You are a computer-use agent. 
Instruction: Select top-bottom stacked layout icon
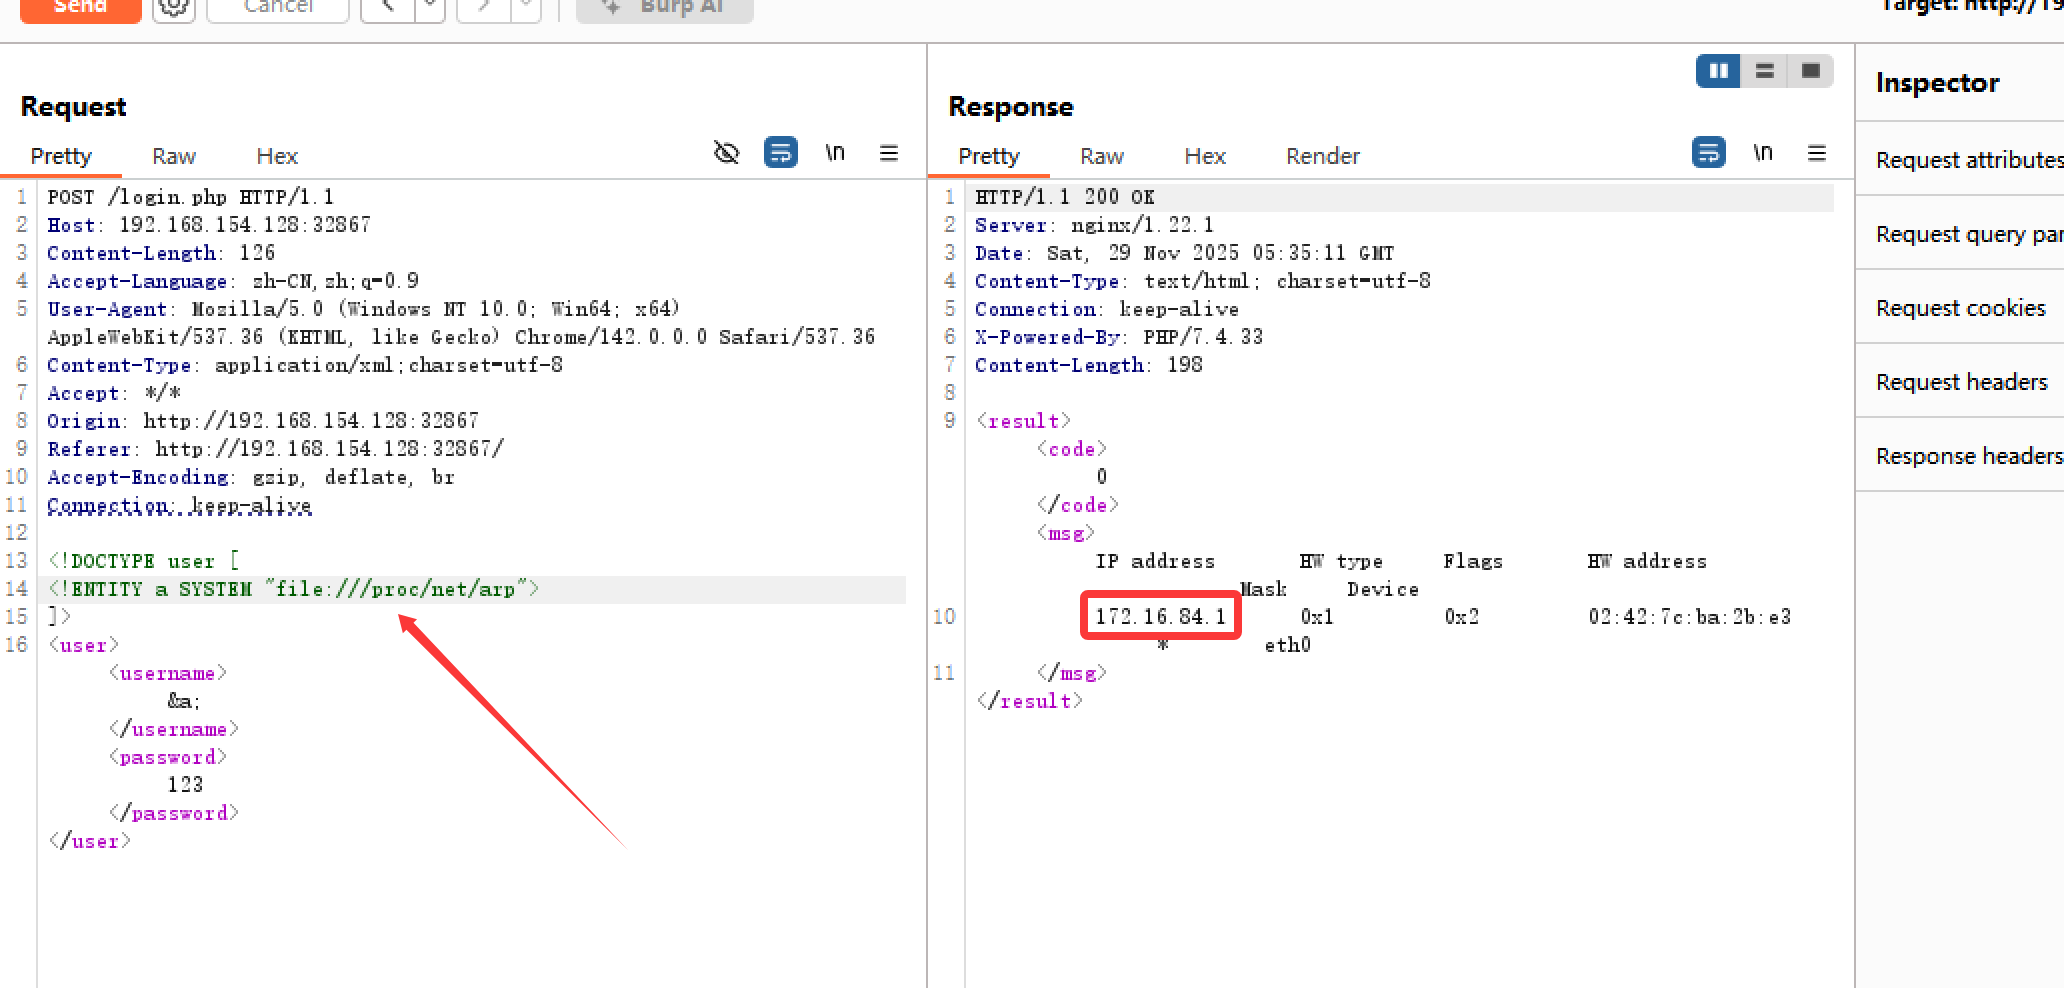pyautogui.click(x=1764, y=71)
